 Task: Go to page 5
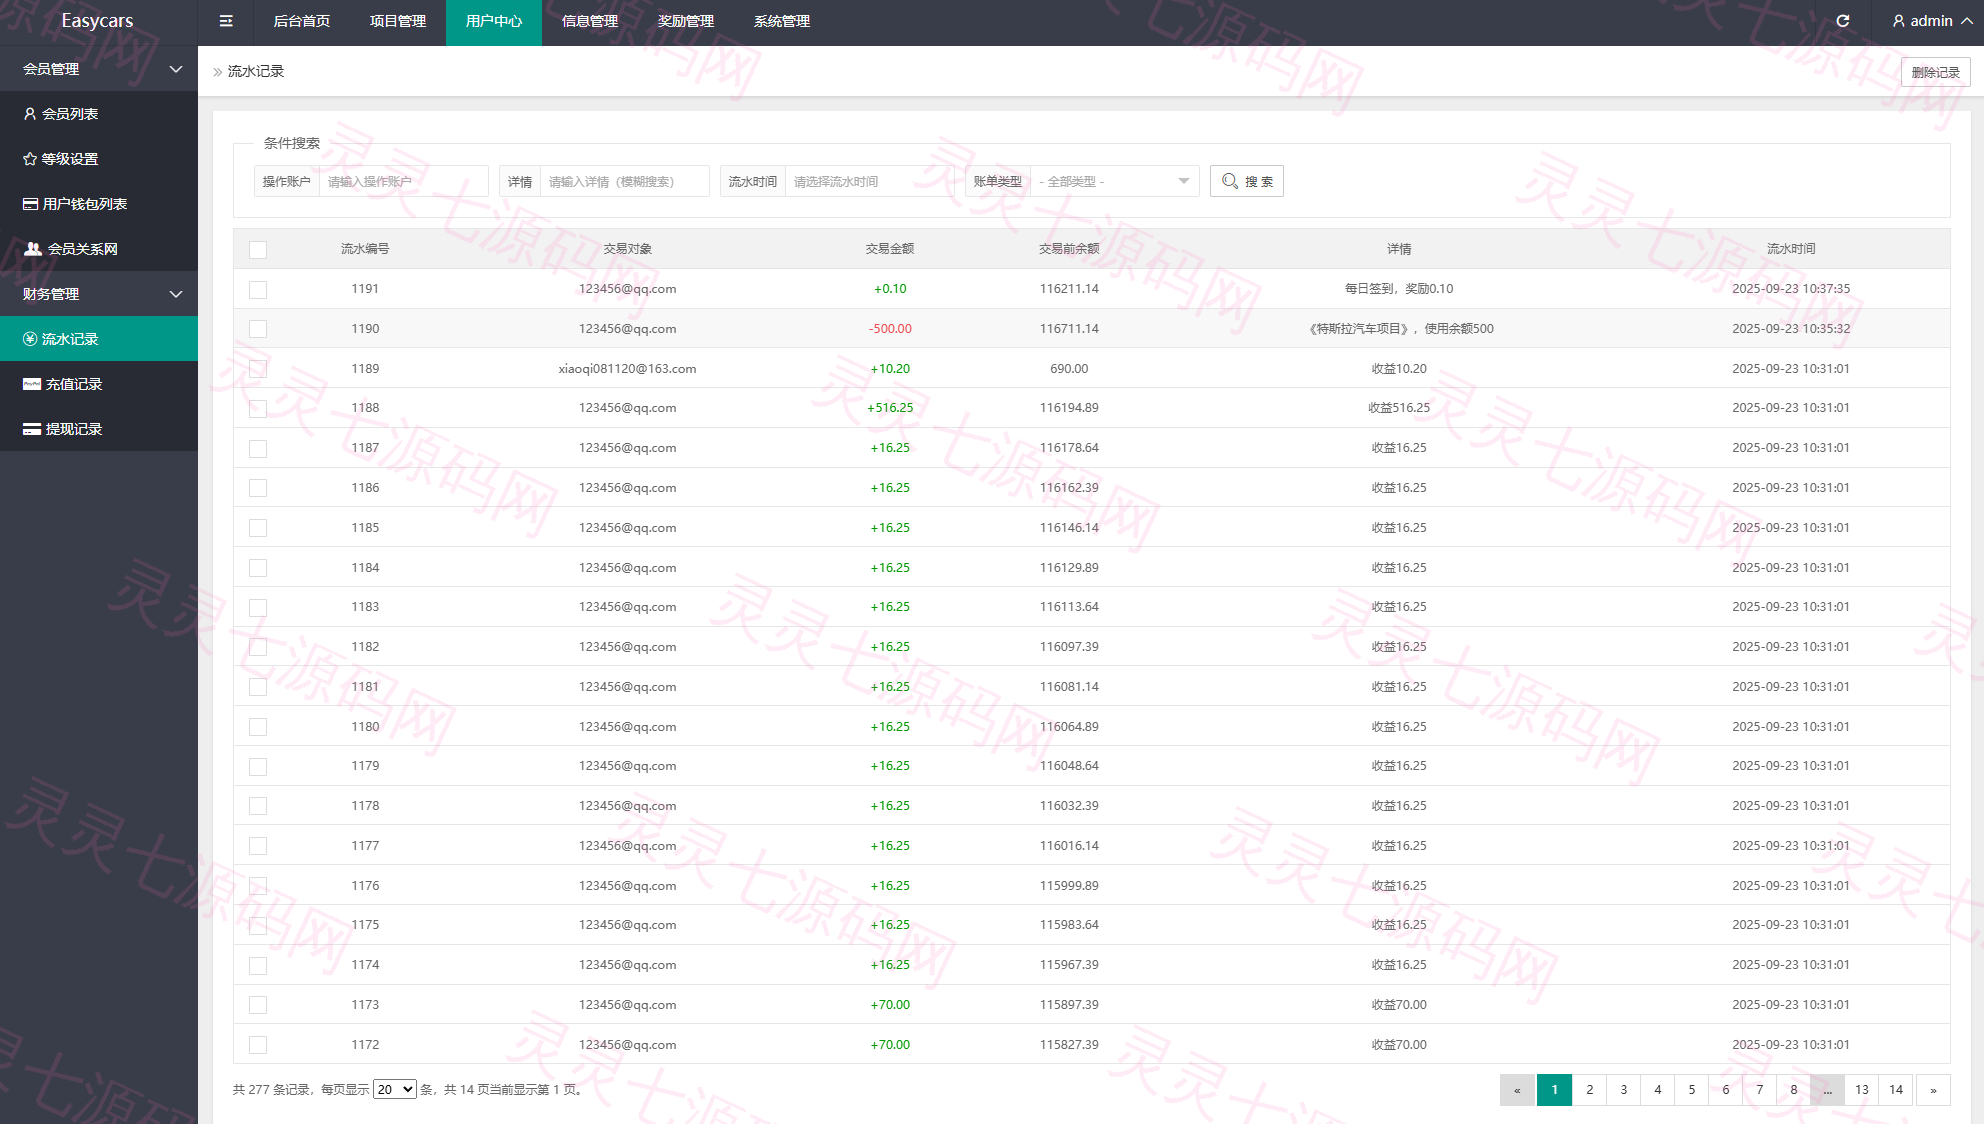[x=1692, y=1090]
